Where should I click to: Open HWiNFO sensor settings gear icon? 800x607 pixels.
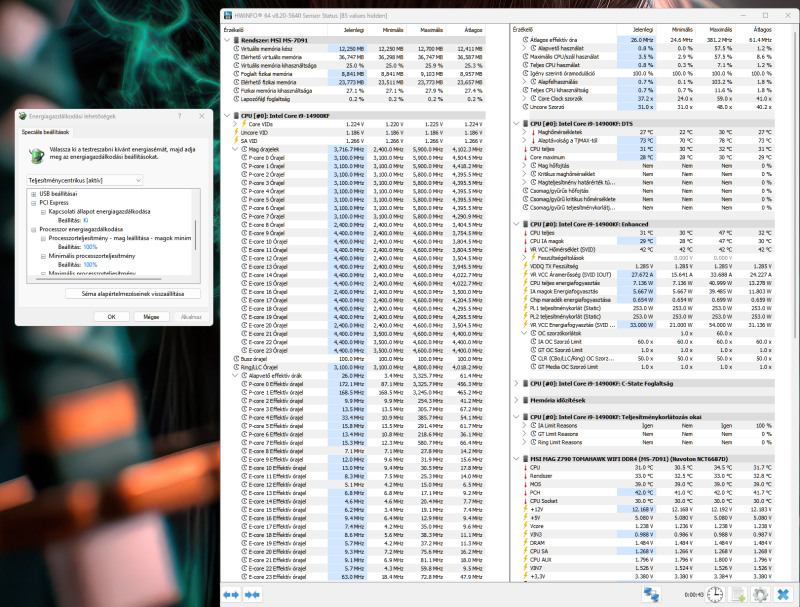(x=760, y=594)
